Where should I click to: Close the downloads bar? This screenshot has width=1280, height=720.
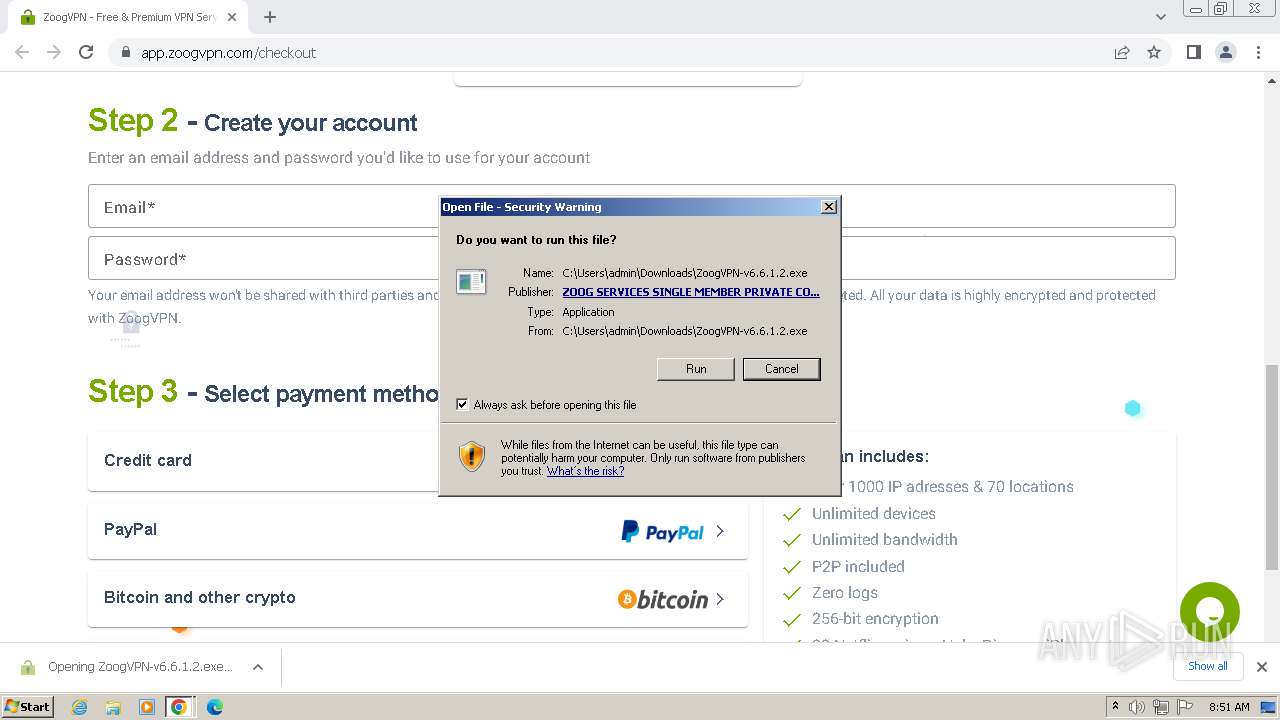click(1262, 667)
